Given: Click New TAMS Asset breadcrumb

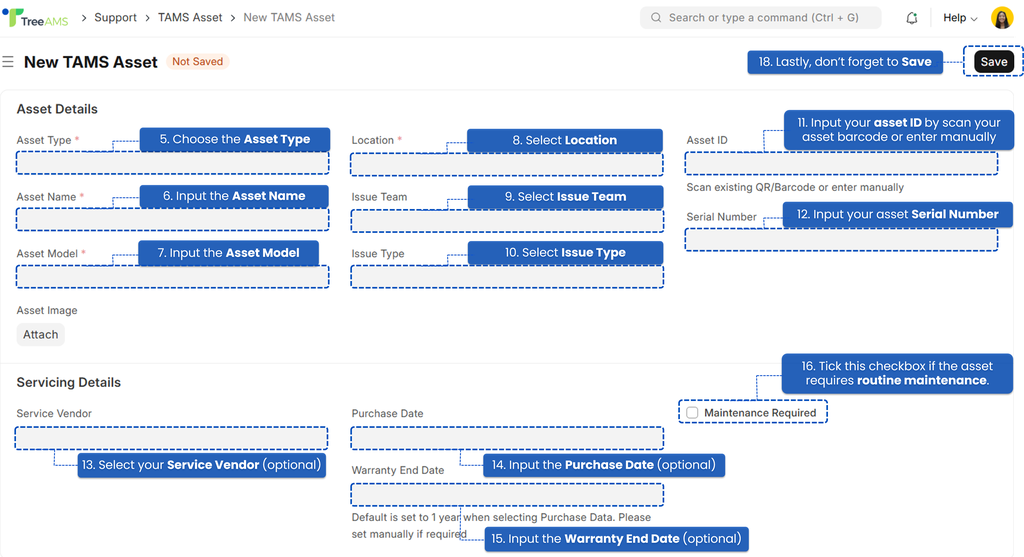Looking at the screenshot, I should click(289, 18).
